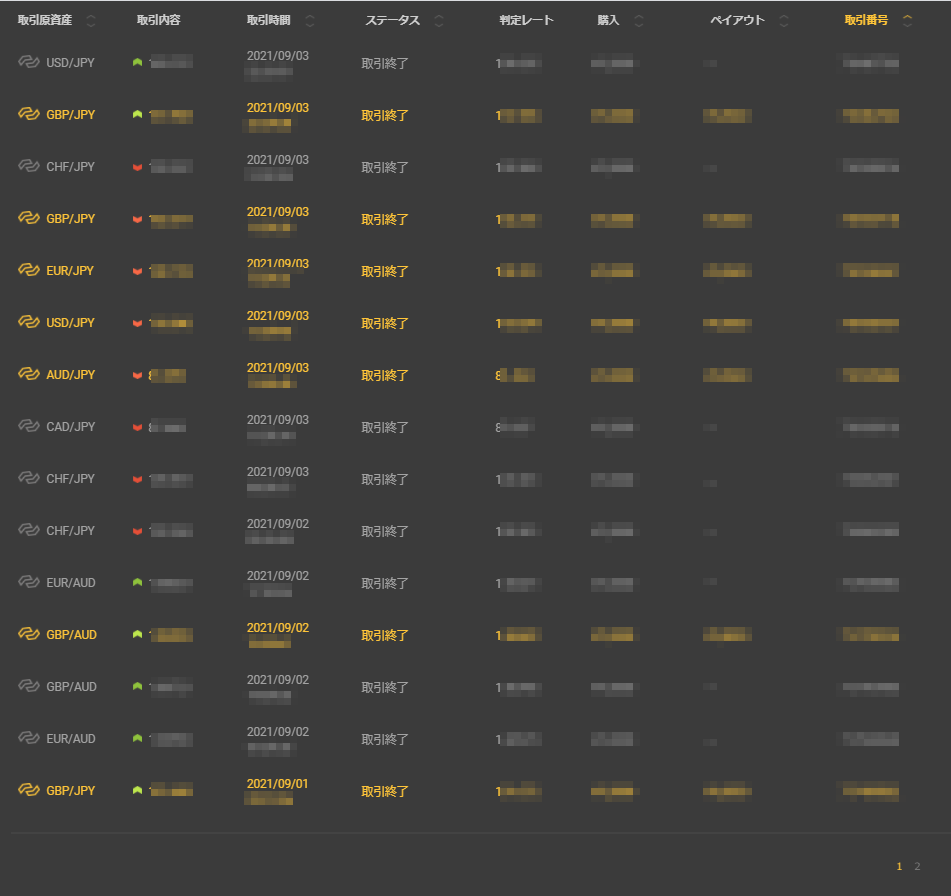The image size is (951, 896).
Task: Click the link icon beside AUD/JPY
Action: pos(28,374)
